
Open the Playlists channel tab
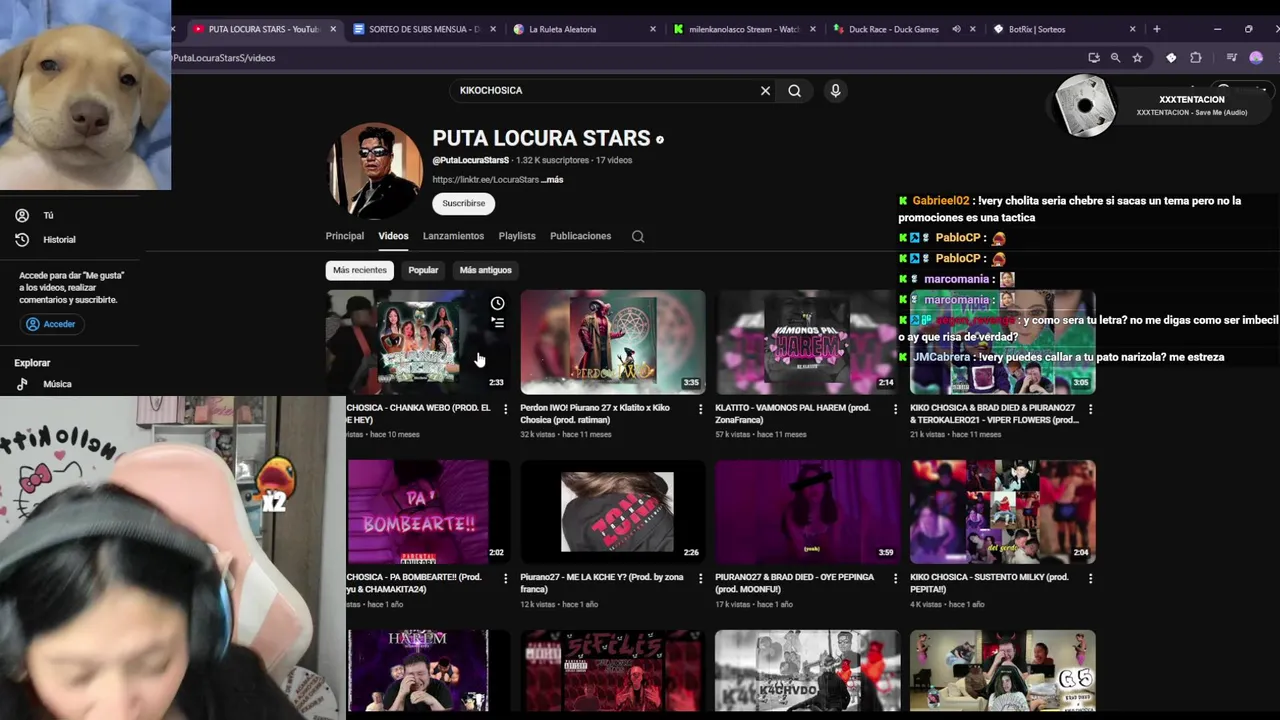[x=517, y=236]
